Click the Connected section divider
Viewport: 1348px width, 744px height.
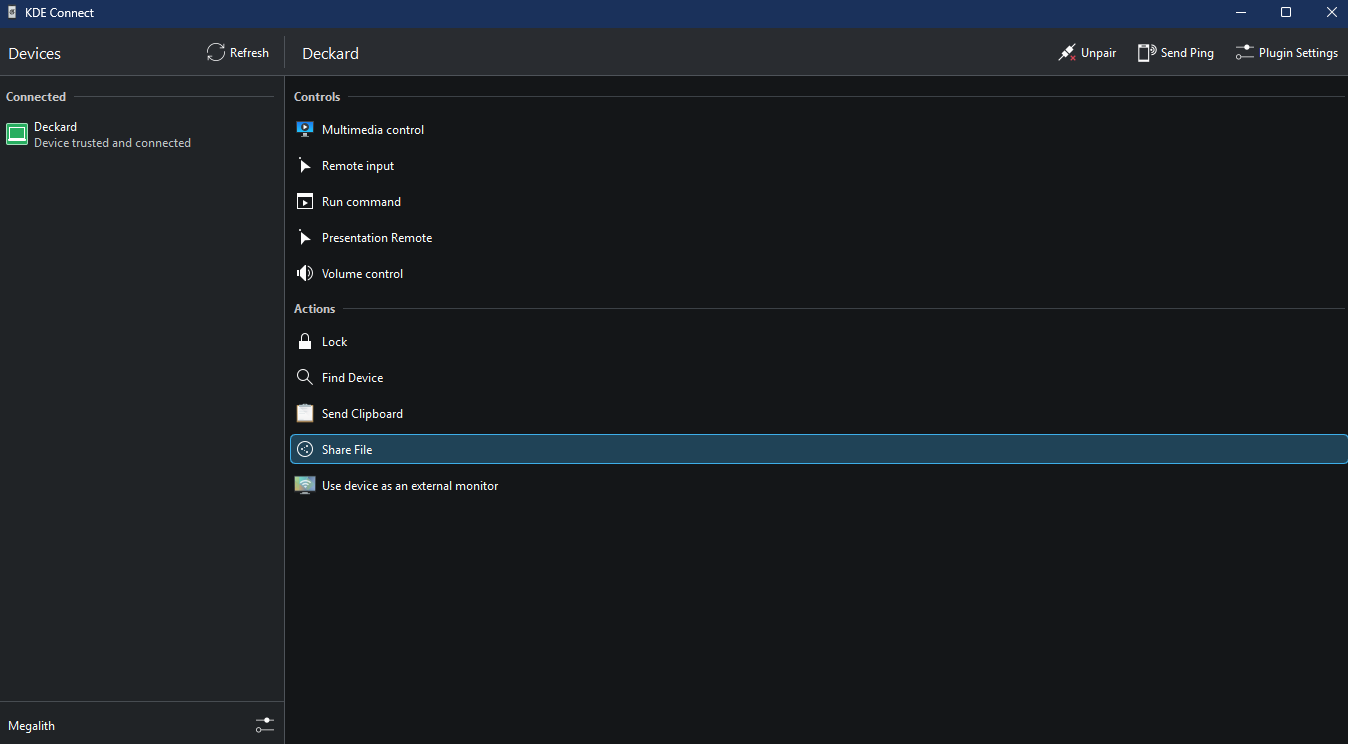[x=35, y=96]
